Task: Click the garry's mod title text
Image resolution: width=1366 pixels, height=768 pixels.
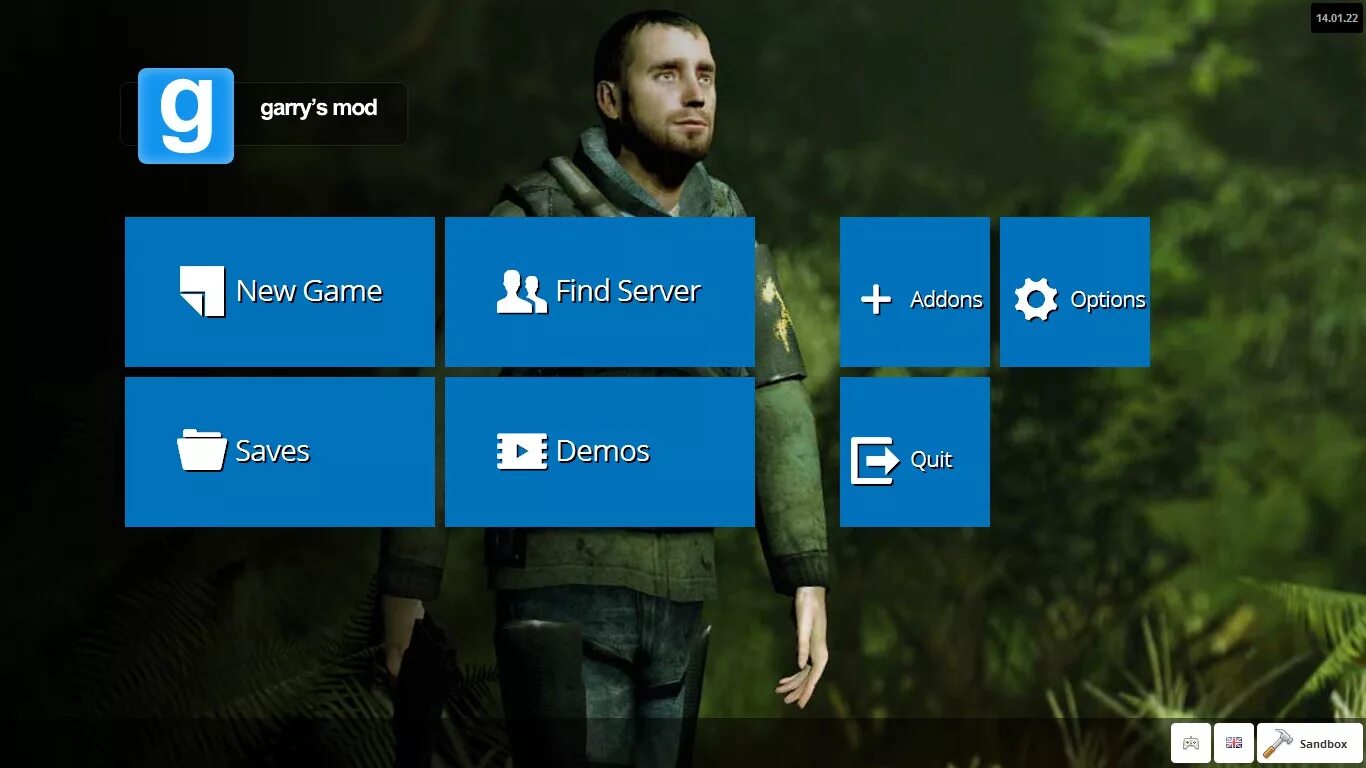Action: 319,108
